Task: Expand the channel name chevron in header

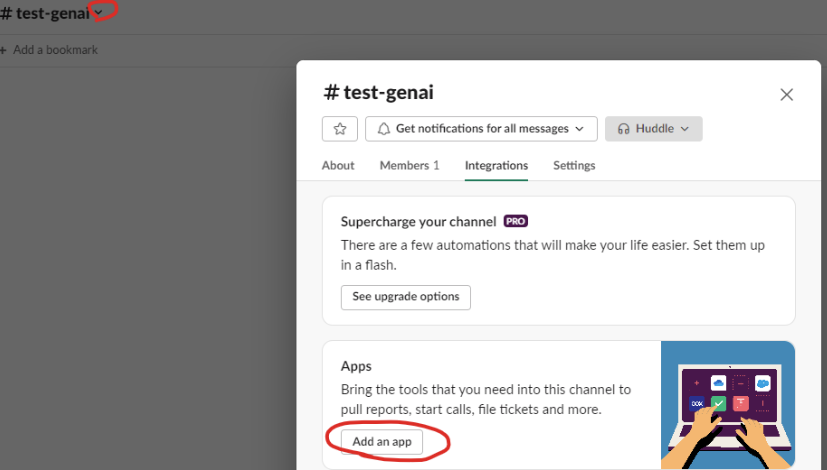Action: tap(98, 13)
